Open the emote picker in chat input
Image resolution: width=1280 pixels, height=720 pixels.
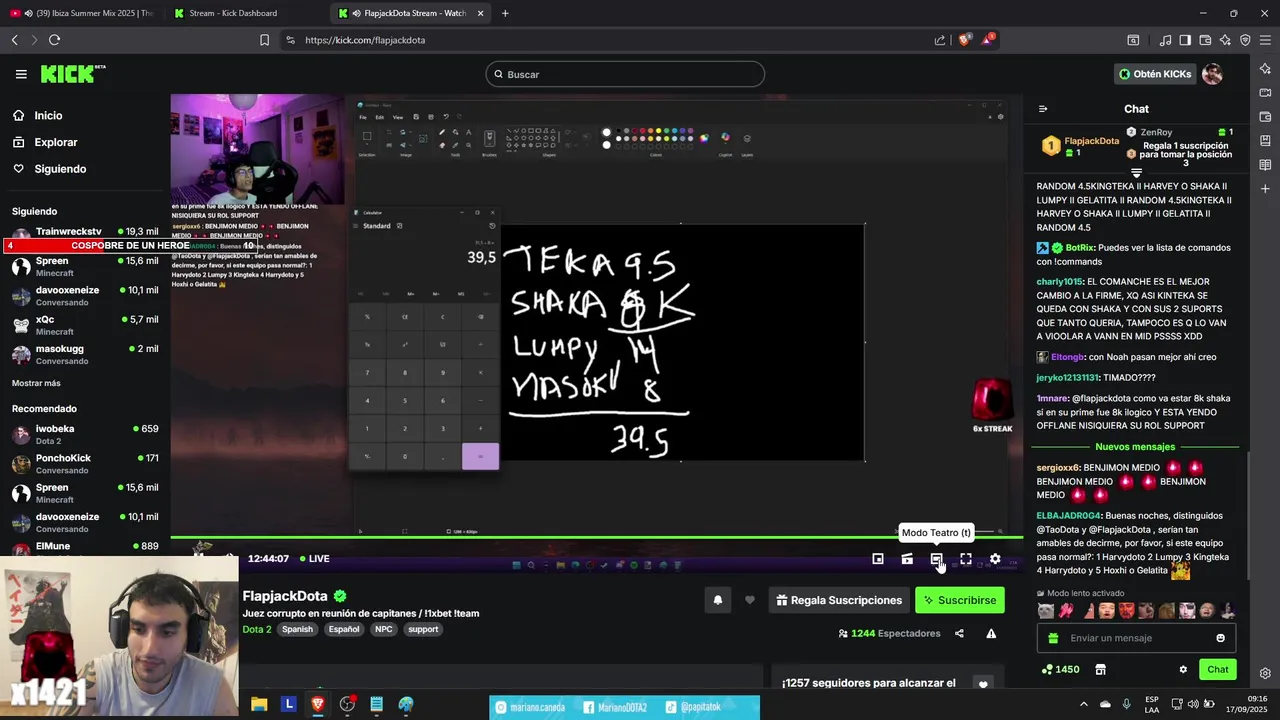coord(1220,638)
